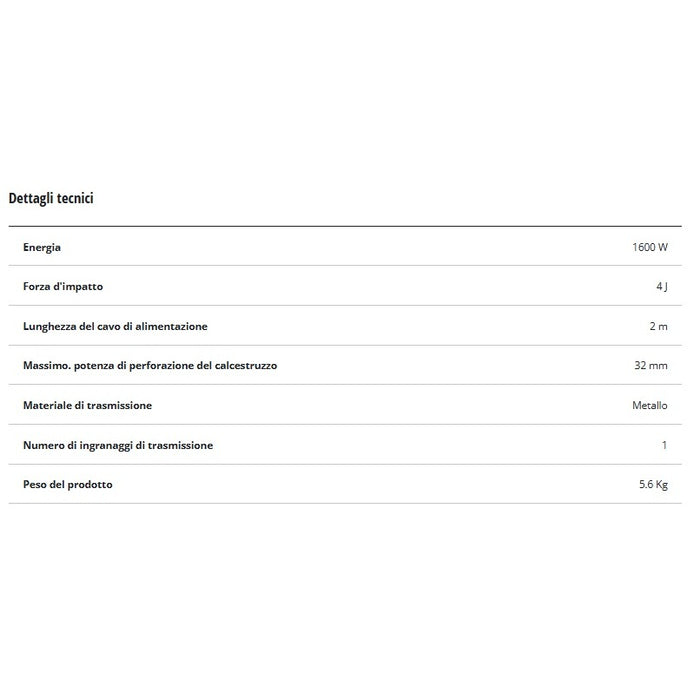Click the 'Massimo. potenza di perforazione' label
The height and width of the screenshot is (700, 700).
(150, 365)
